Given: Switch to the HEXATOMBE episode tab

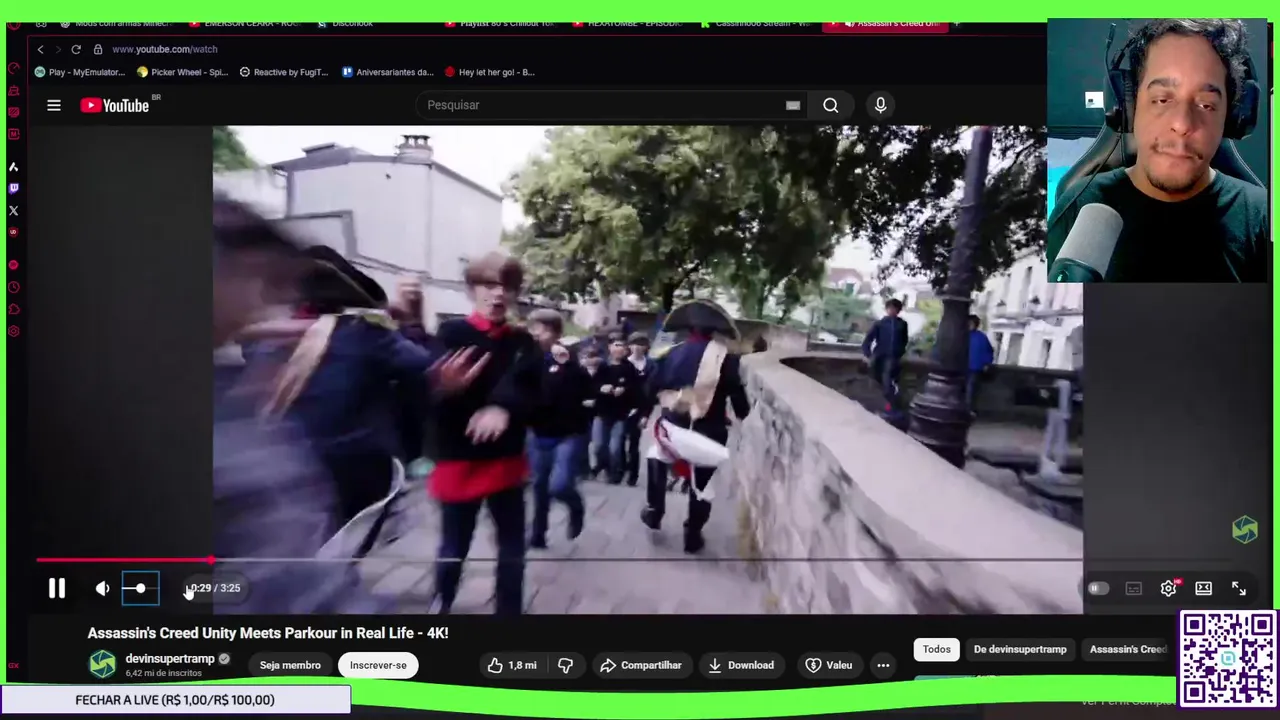Looking at the screenshot, I should pyautogui.click(x=630, y=23).
